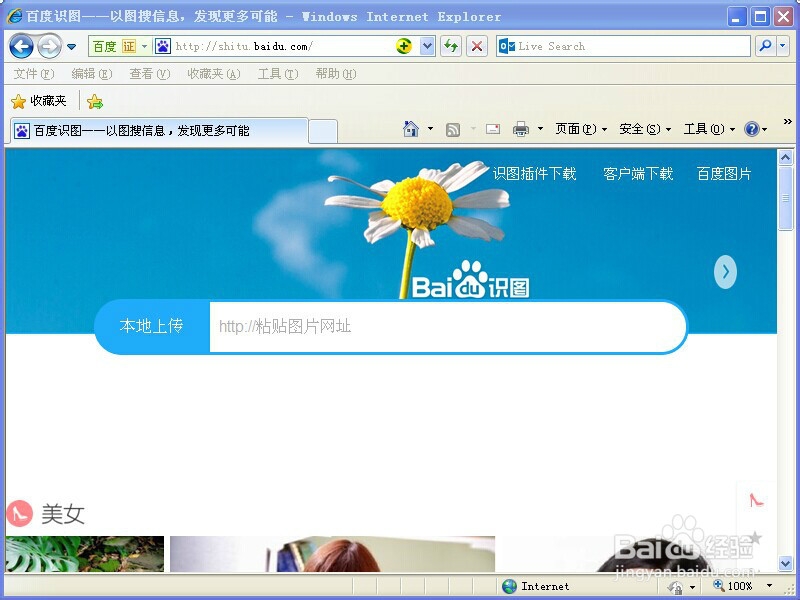The width and height of the screenshot is (800, 600).
Task: Click the magnifier Search button
Action: [765, 46]
